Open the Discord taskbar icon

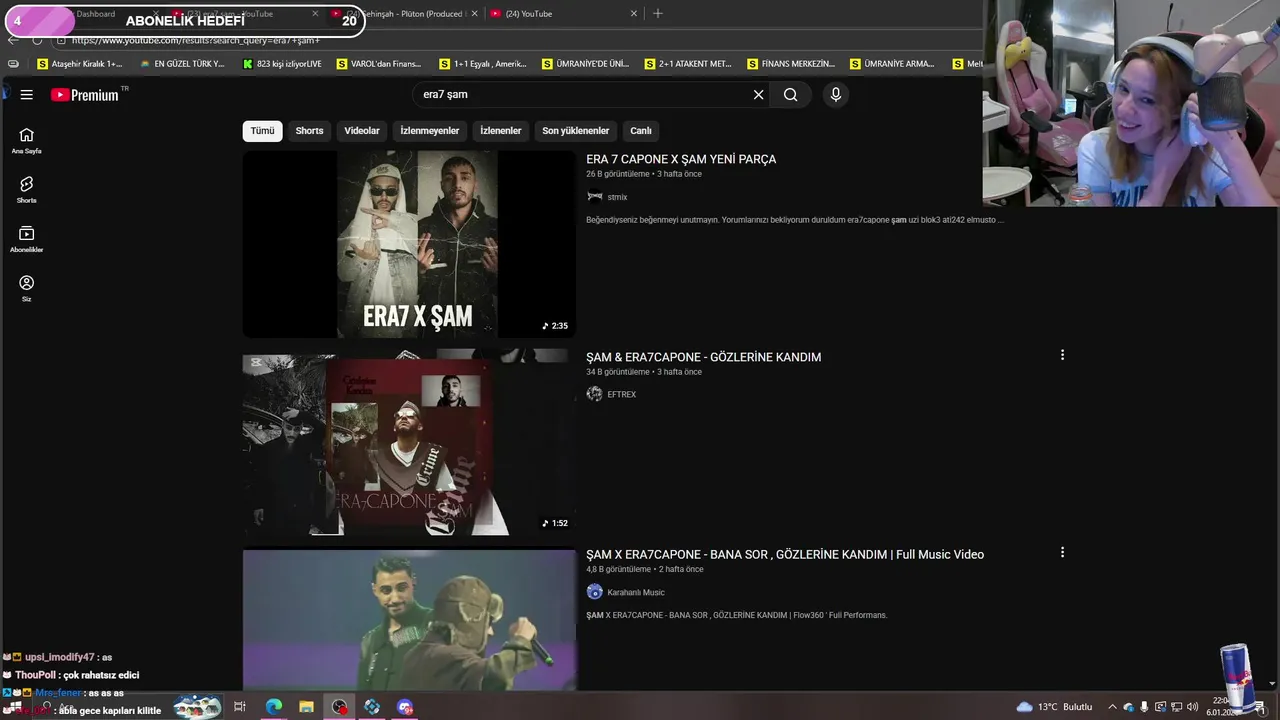(x=405, y=707)
